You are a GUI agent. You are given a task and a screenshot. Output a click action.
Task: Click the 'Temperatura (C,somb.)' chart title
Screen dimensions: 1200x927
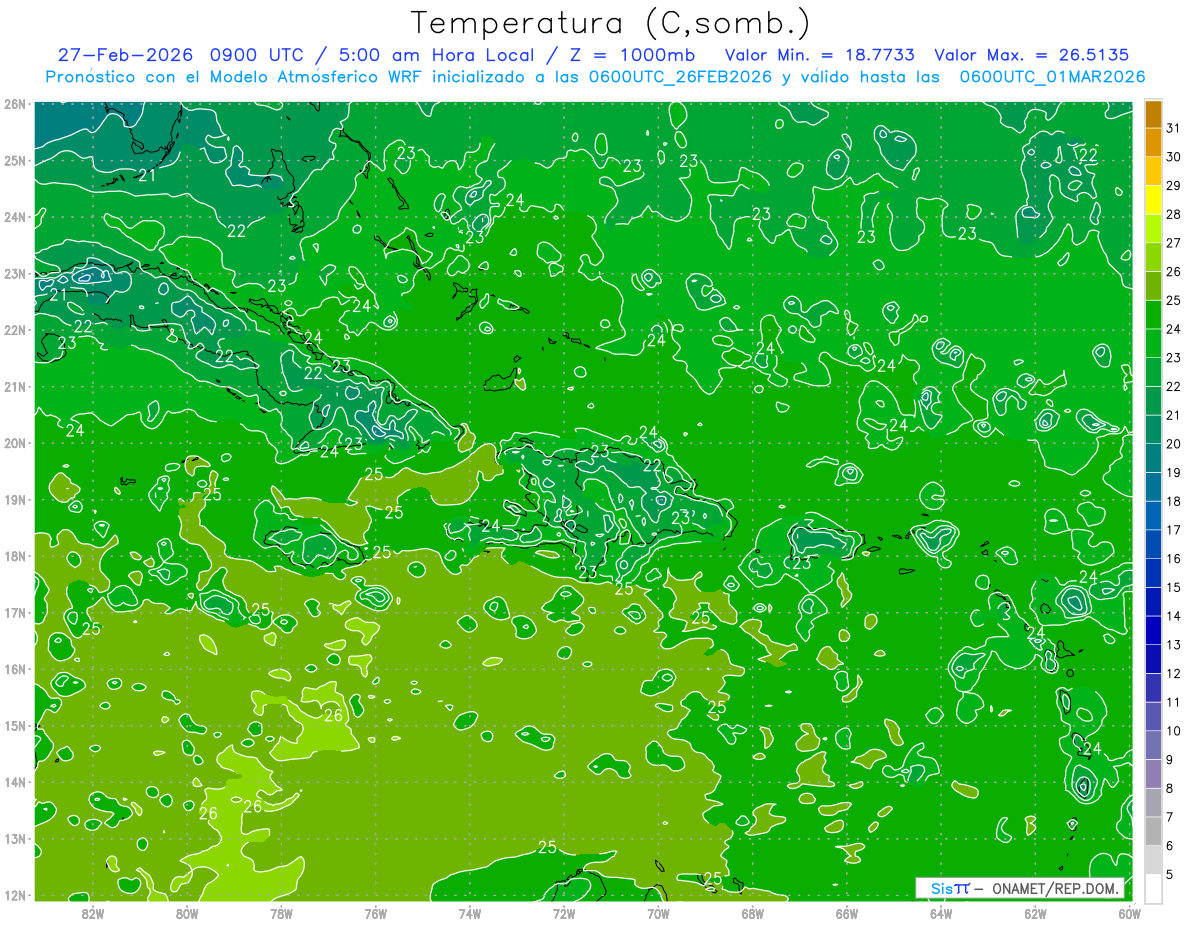[x=610, y=23]
